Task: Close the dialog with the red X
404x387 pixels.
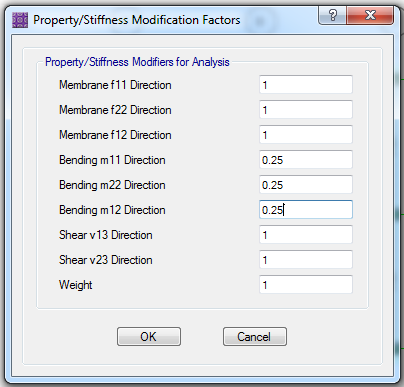Action: 370,15
